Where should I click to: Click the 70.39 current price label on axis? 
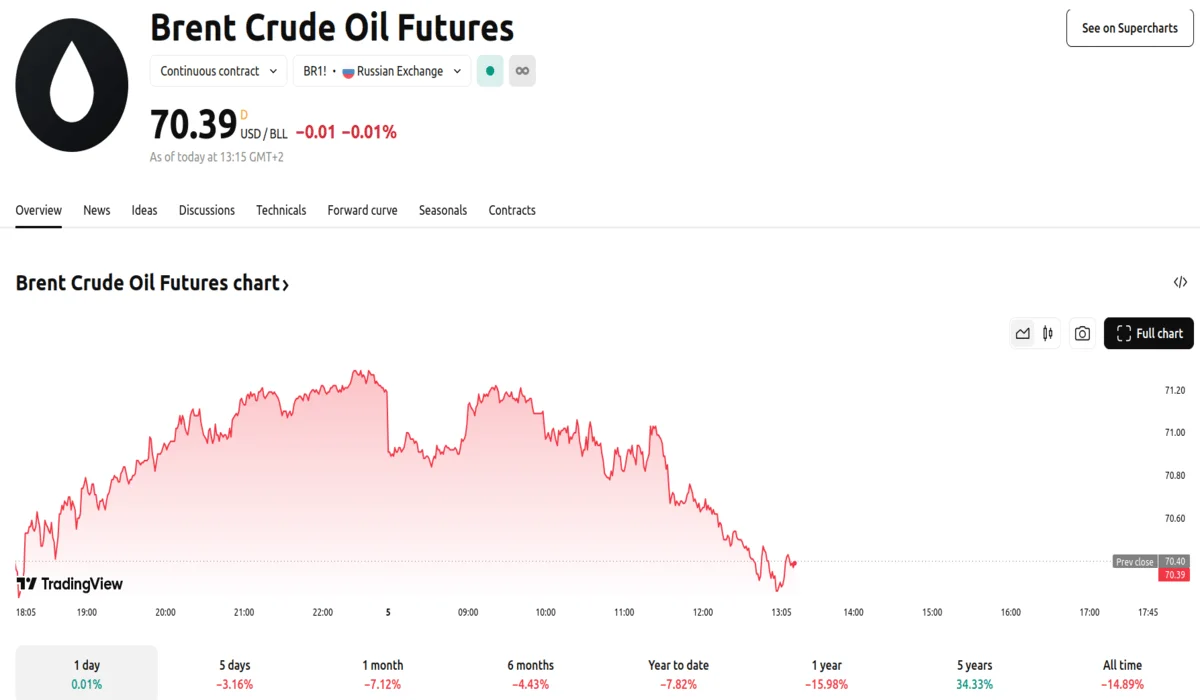click(1173, 575)
